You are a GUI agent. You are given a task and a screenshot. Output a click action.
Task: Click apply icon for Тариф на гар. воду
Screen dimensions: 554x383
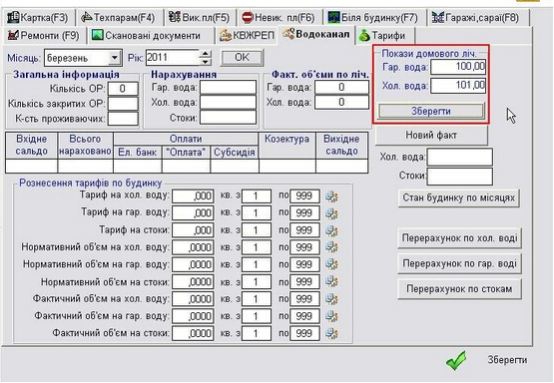pos(331,213)
